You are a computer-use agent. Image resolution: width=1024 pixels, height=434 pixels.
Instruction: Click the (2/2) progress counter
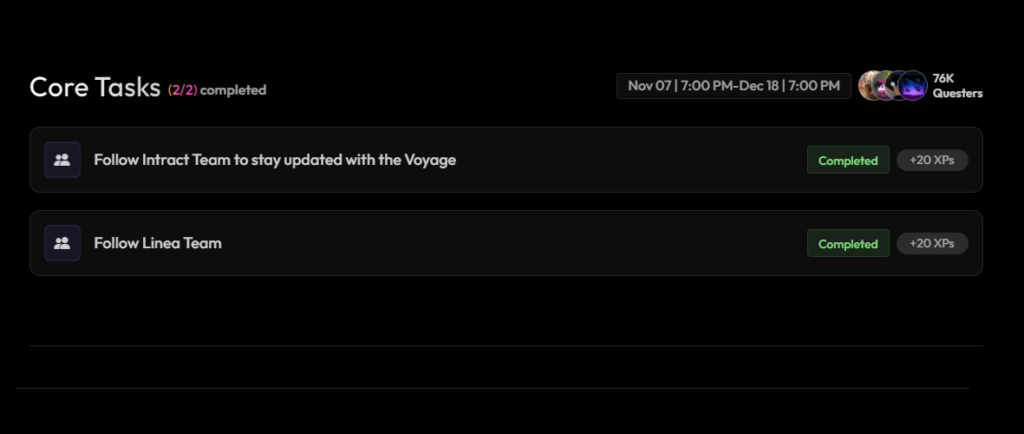(182, 90)
